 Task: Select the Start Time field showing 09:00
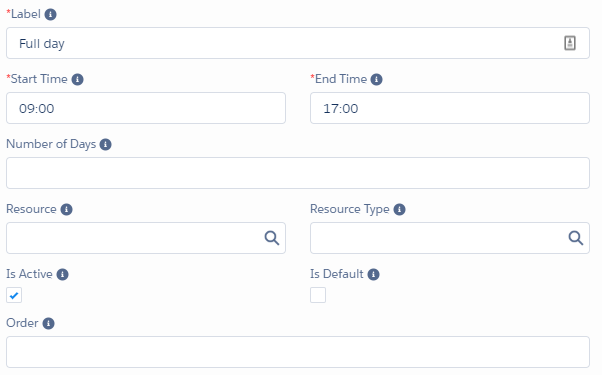[x=146, y=108]
